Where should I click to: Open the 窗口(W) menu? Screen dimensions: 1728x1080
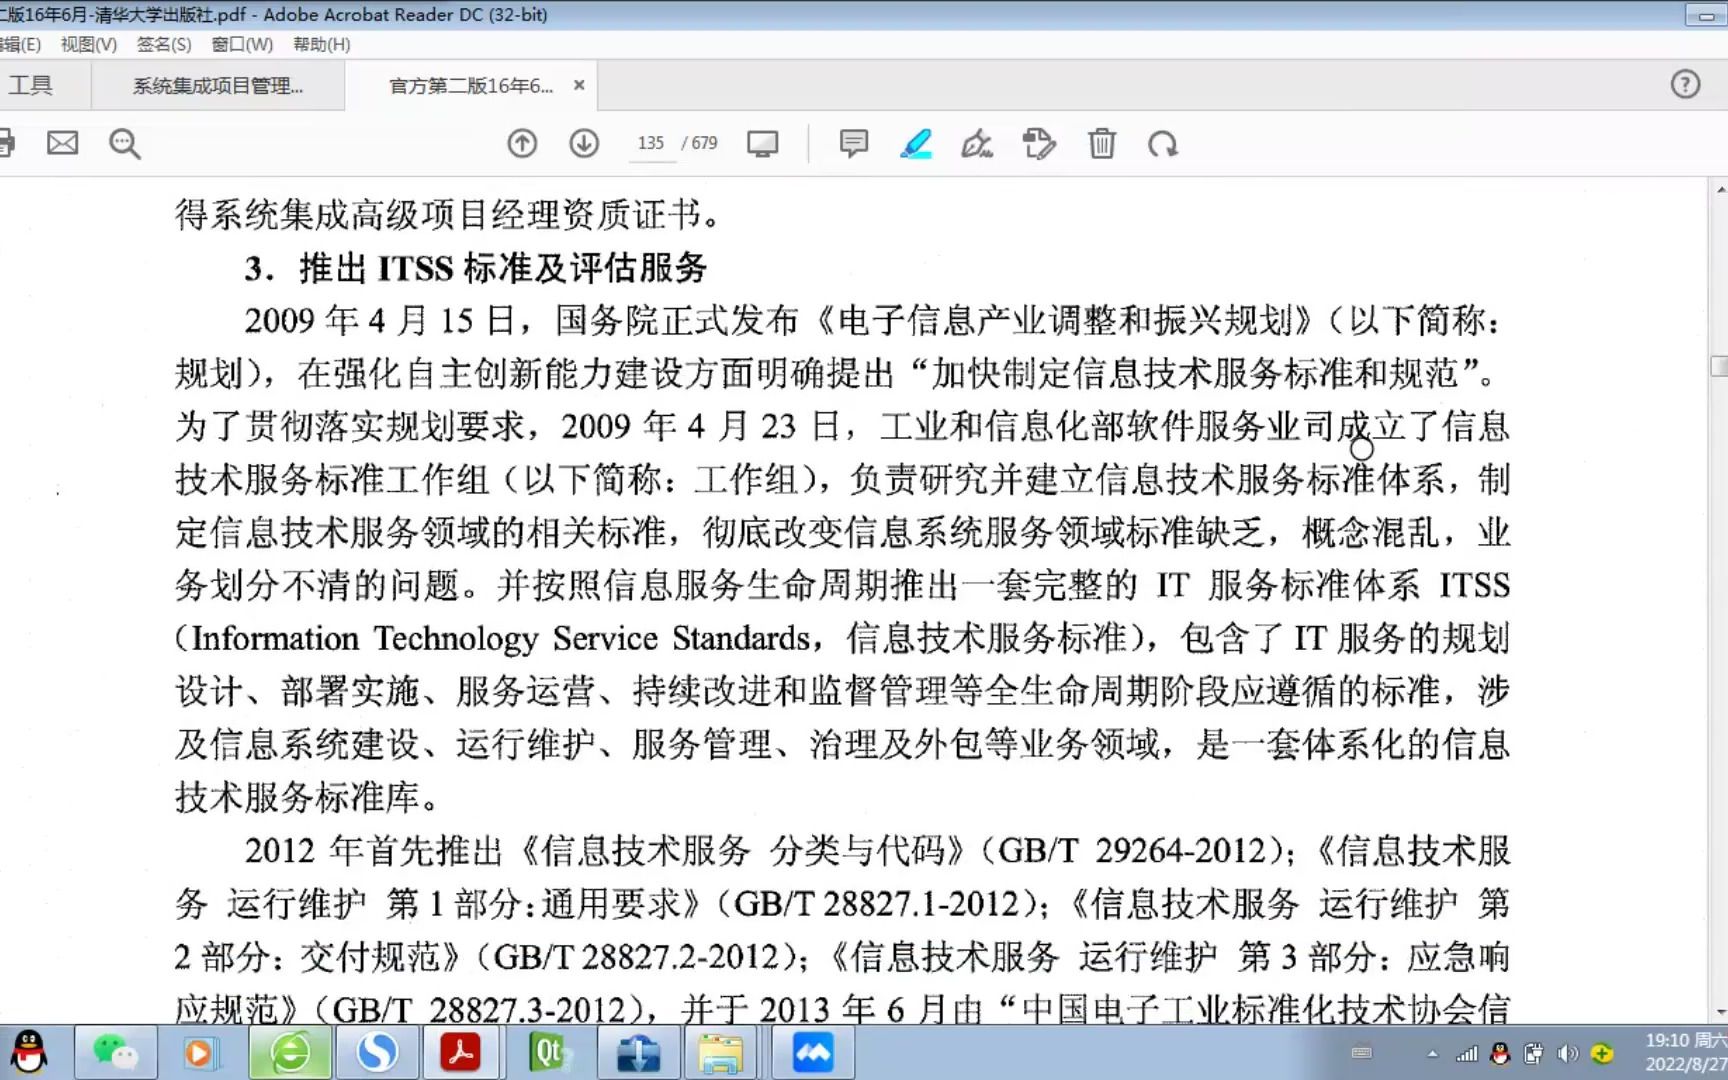tap(242, 44)
